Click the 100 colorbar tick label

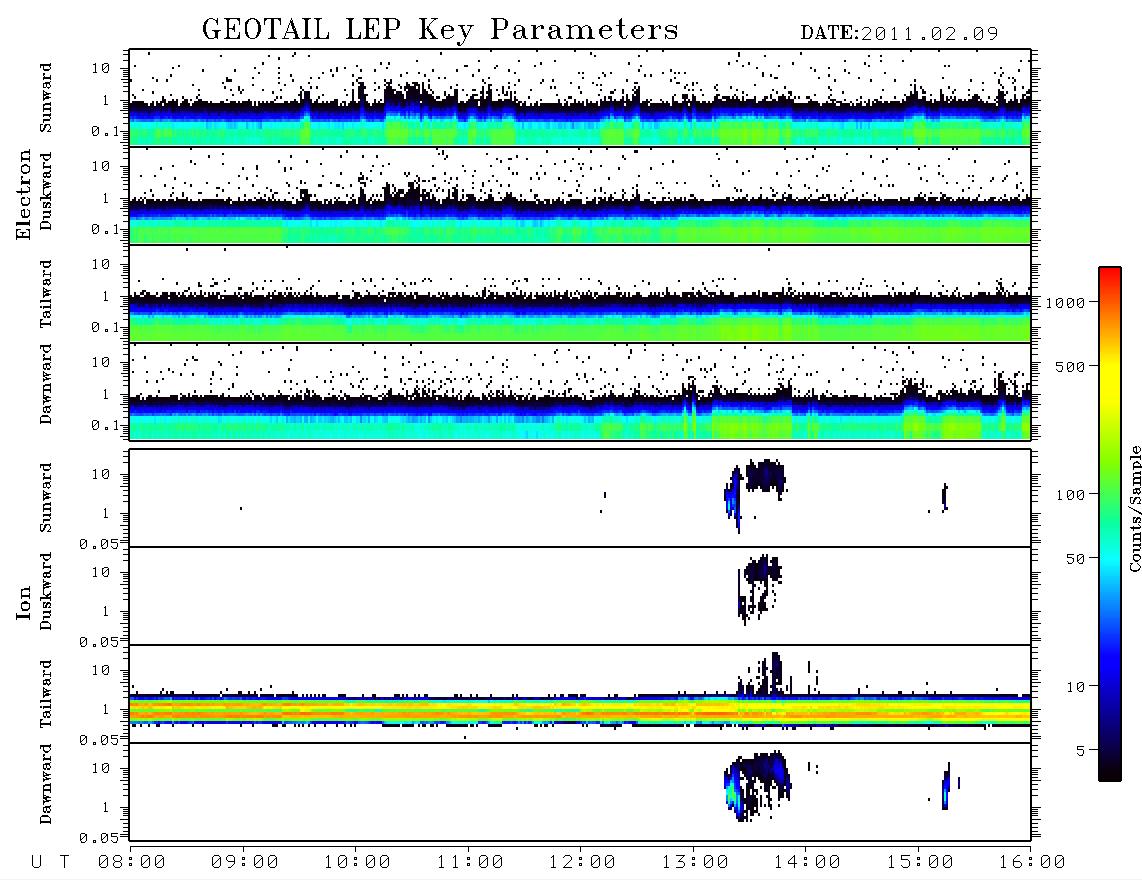[x=1071, y=495]
